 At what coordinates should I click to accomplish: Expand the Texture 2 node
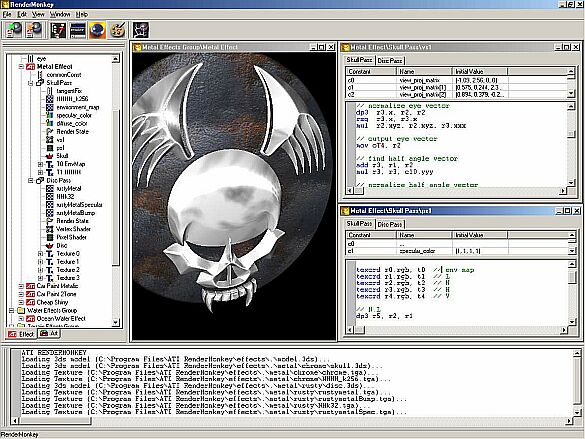coord(40,270)
